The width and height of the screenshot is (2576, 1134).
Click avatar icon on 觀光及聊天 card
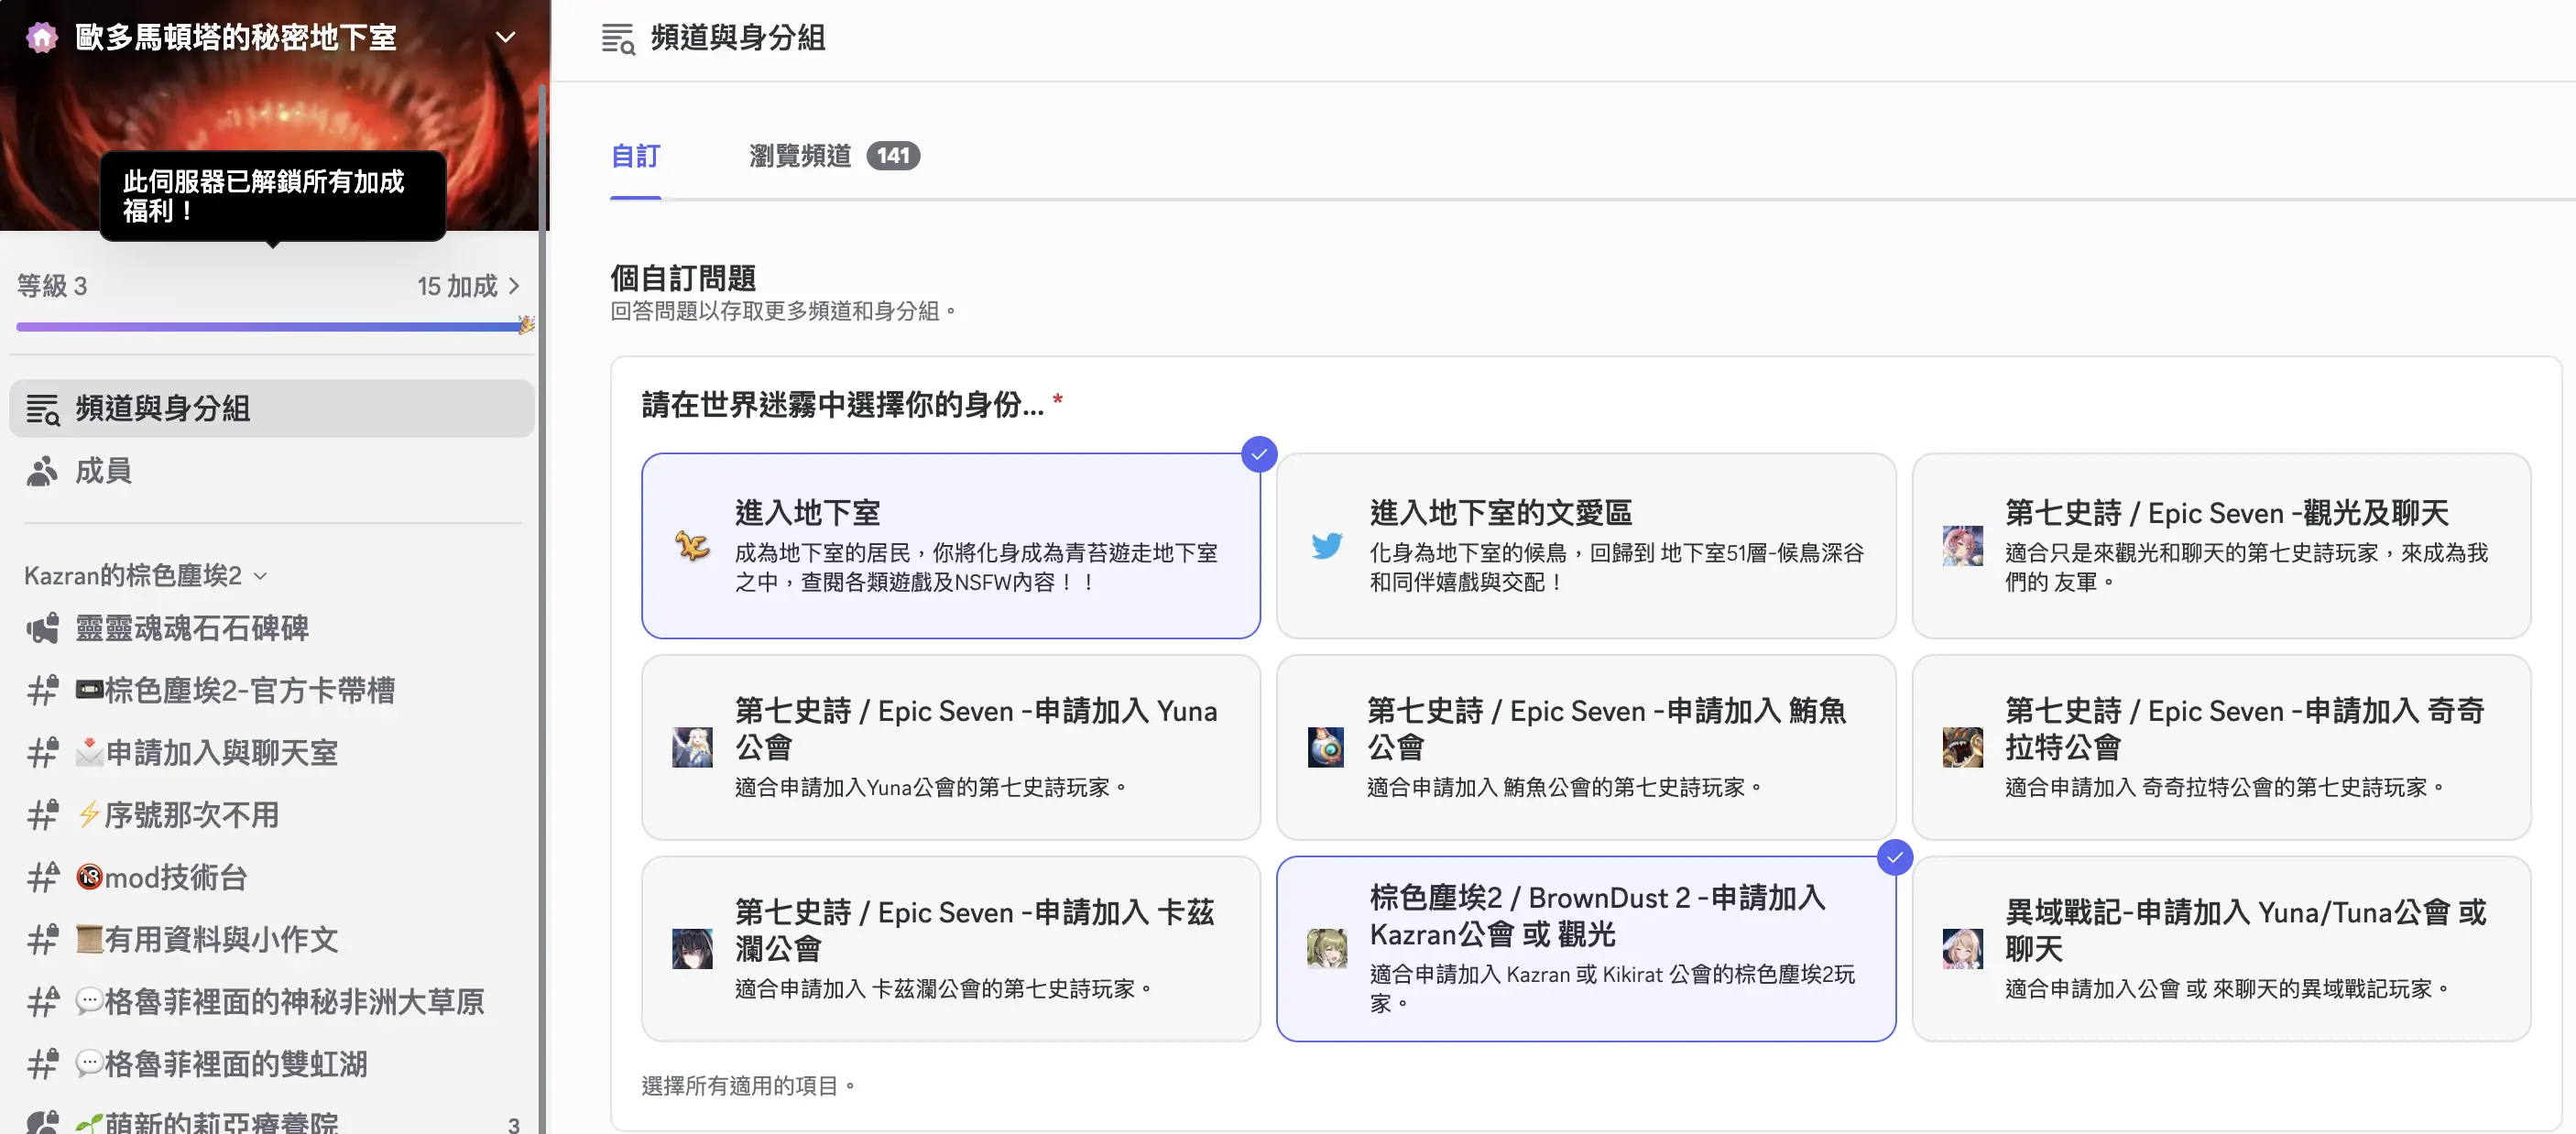click(x=1962, y=546)
